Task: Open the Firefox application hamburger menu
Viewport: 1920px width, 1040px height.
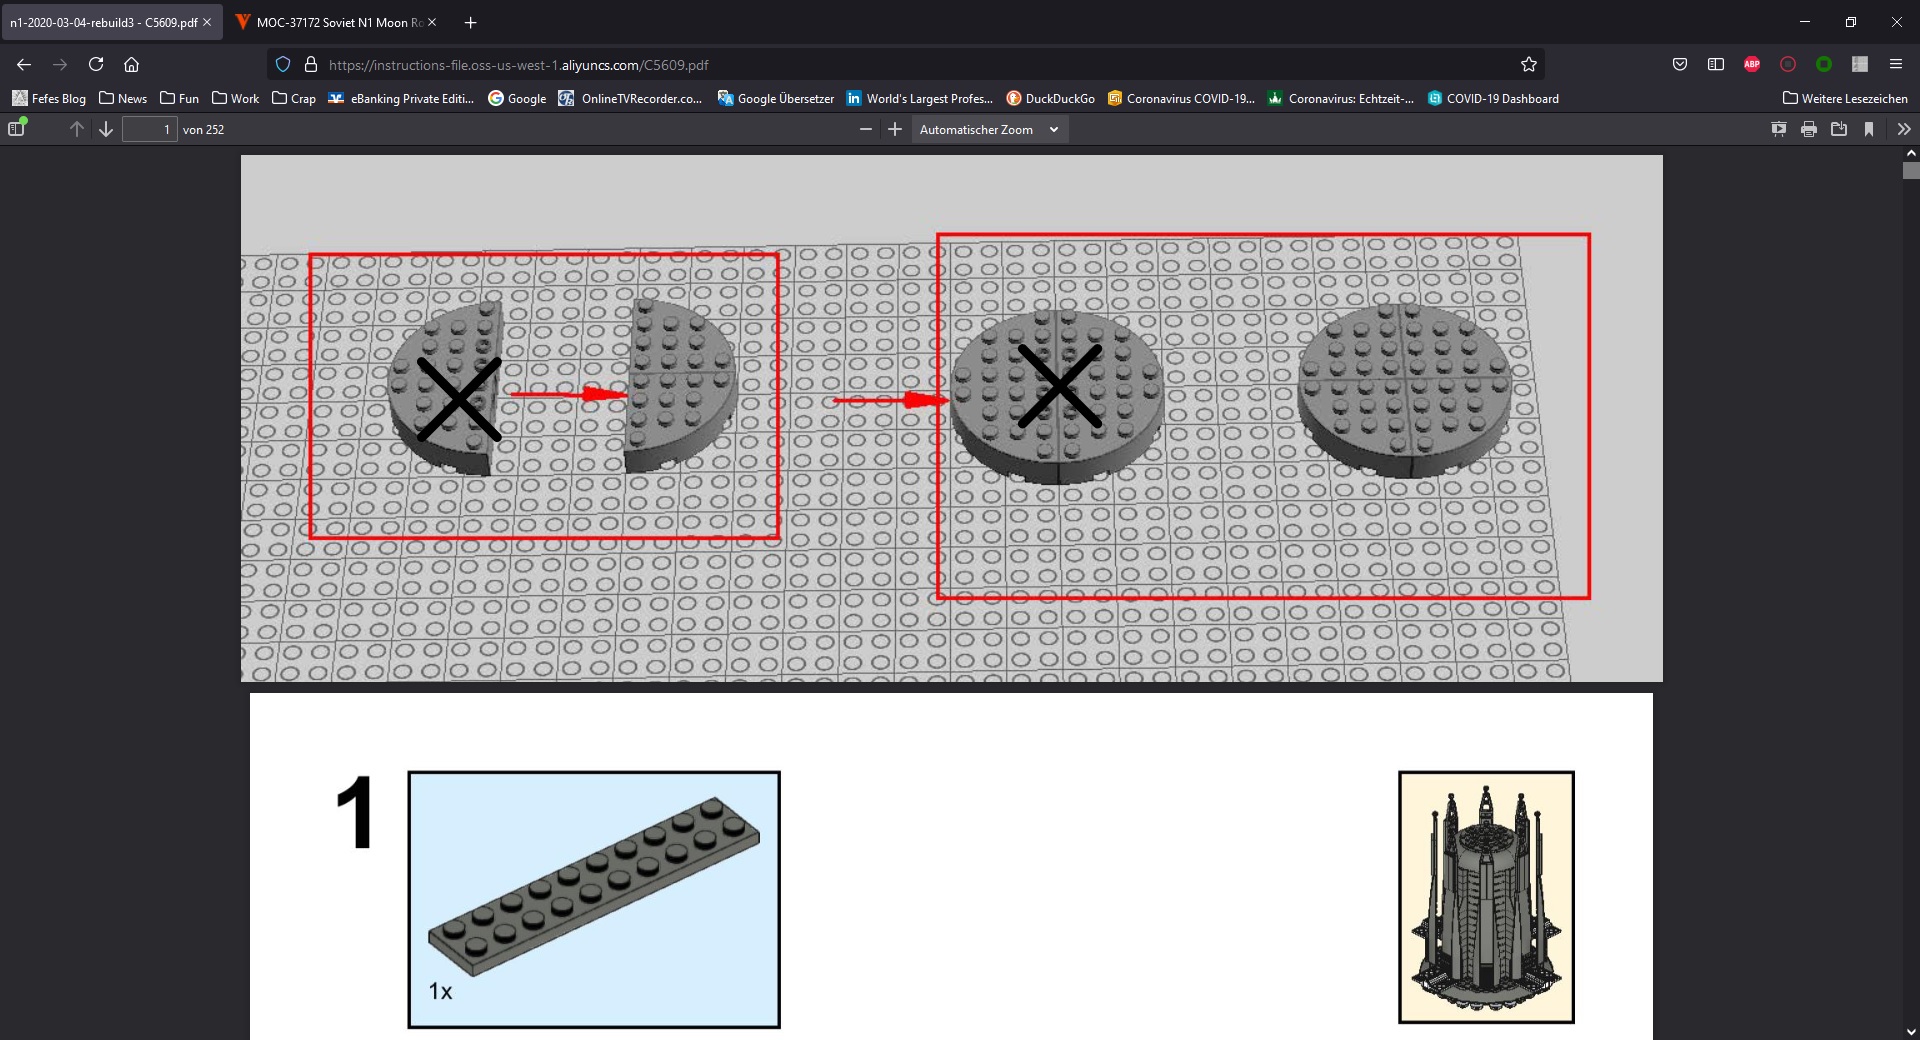Action: click(1895, 64)
